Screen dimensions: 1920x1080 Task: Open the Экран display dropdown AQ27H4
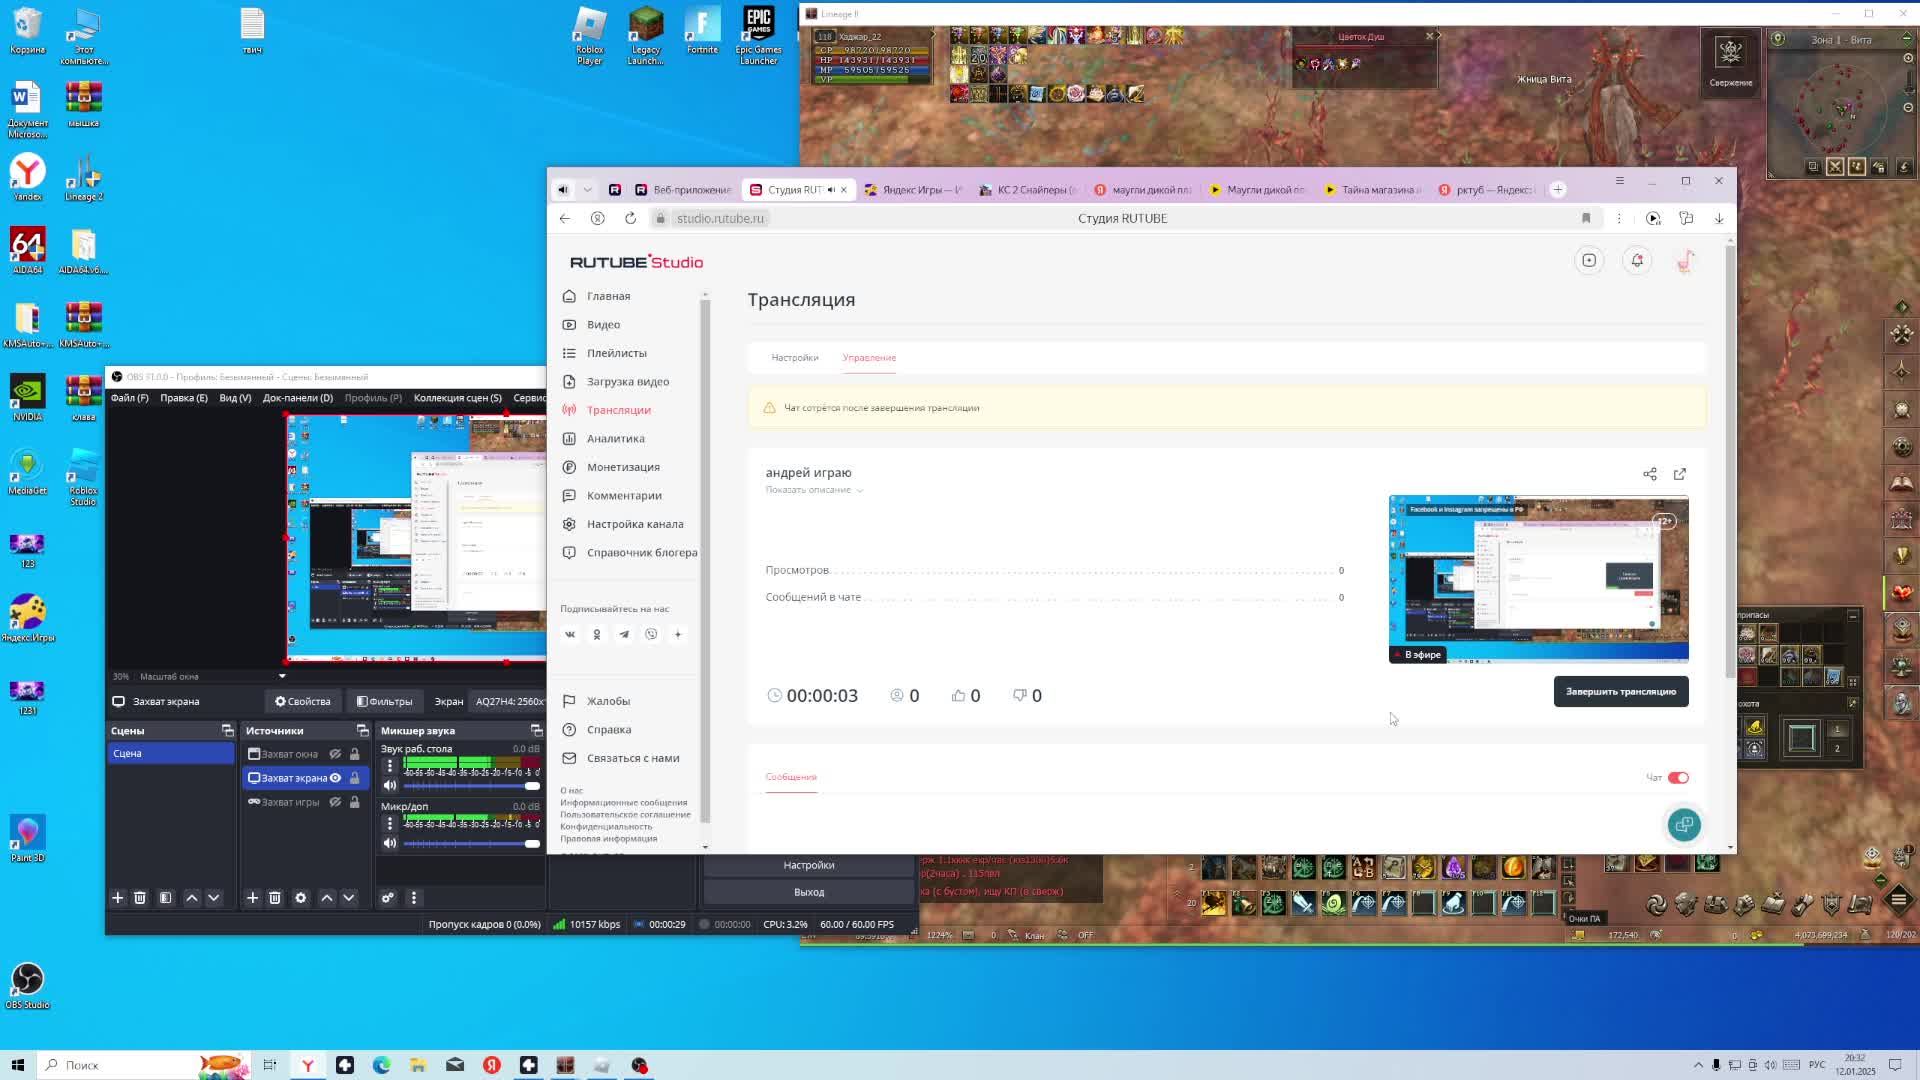point(508,701)
